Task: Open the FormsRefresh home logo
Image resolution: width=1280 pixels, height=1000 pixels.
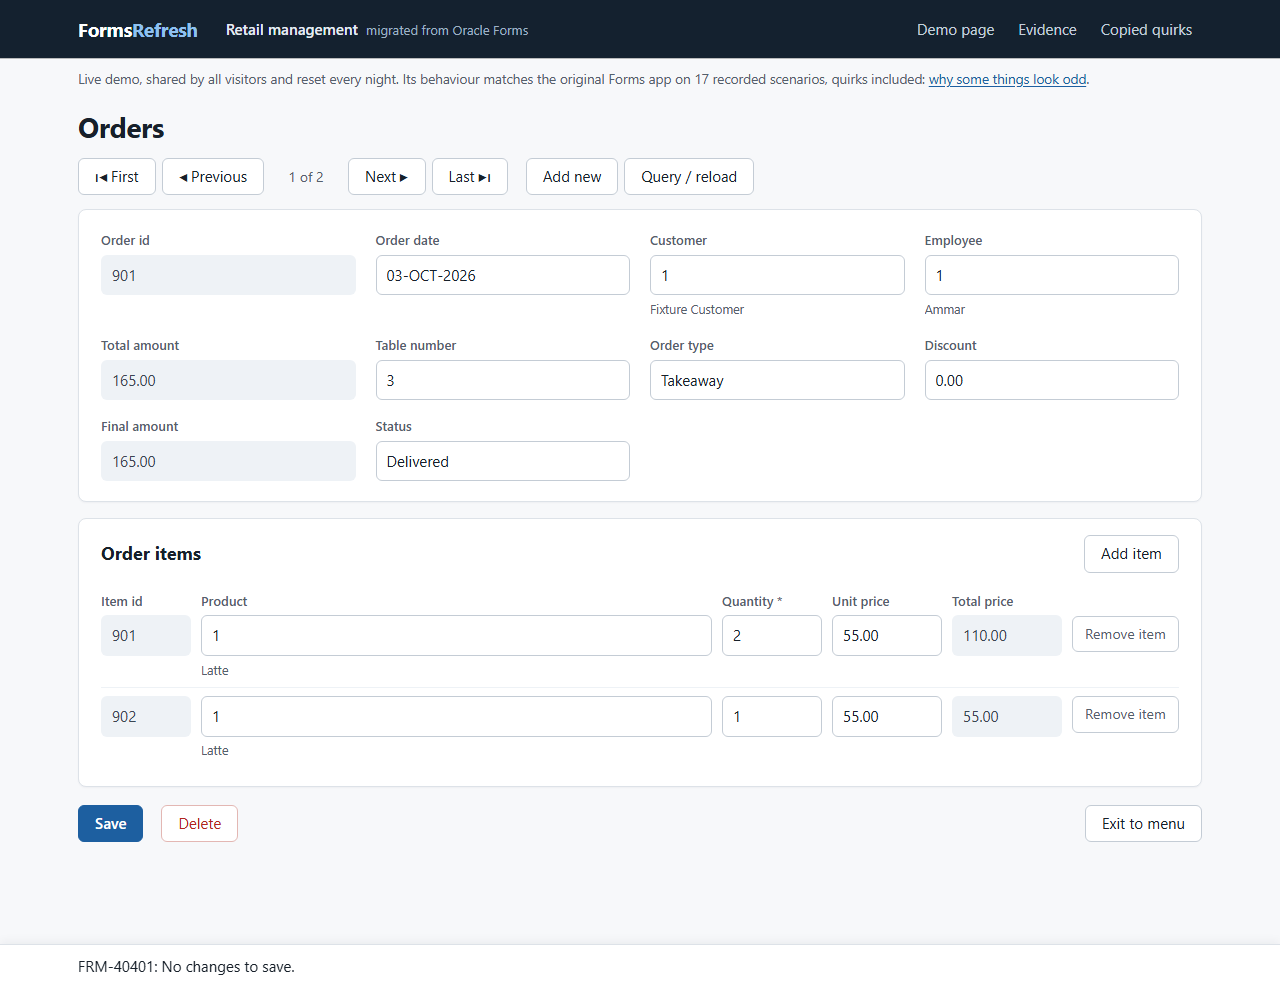Action: click(x=138, y=30)
